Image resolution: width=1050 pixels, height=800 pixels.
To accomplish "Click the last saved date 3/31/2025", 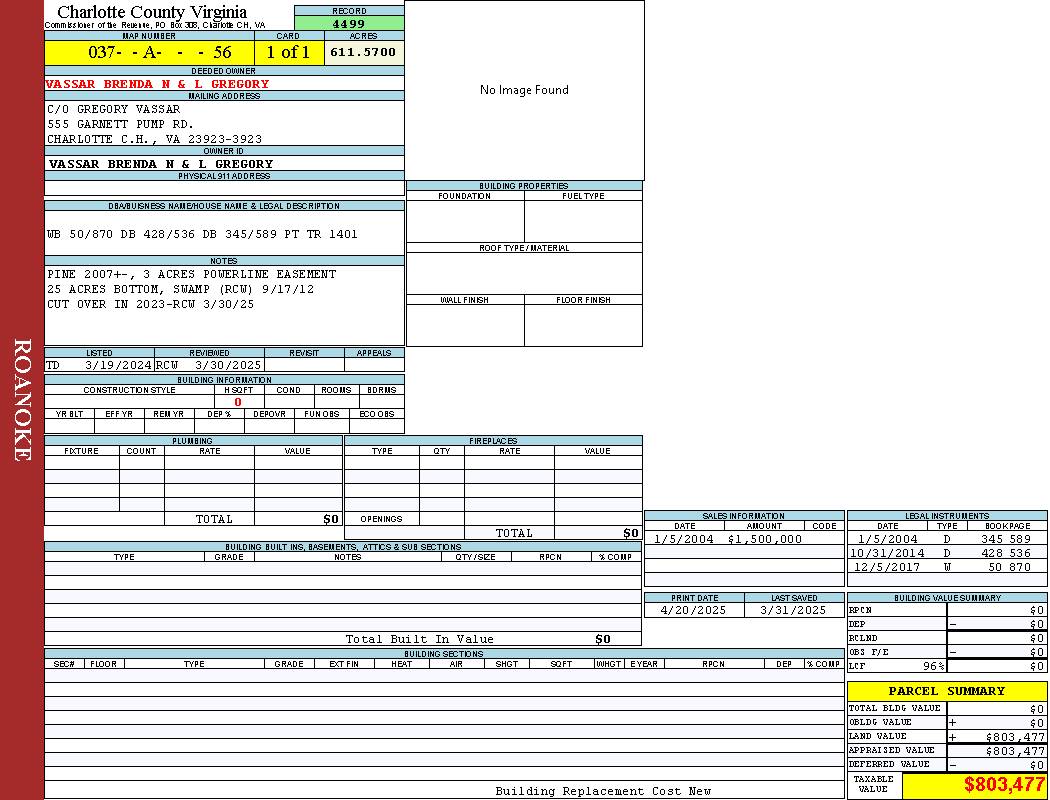I will click(793, 610).
